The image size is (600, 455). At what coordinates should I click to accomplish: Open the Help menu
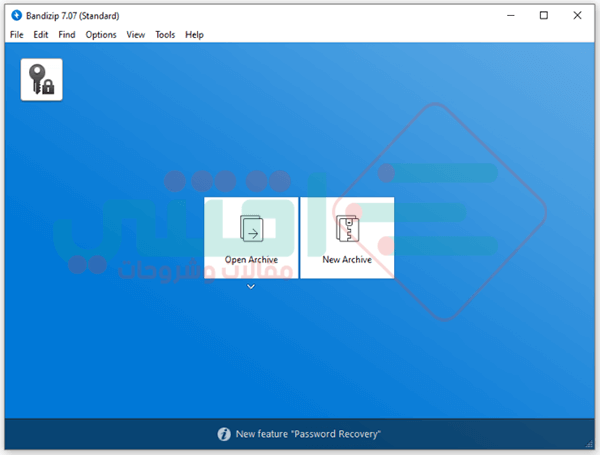(x=194, y=35)
